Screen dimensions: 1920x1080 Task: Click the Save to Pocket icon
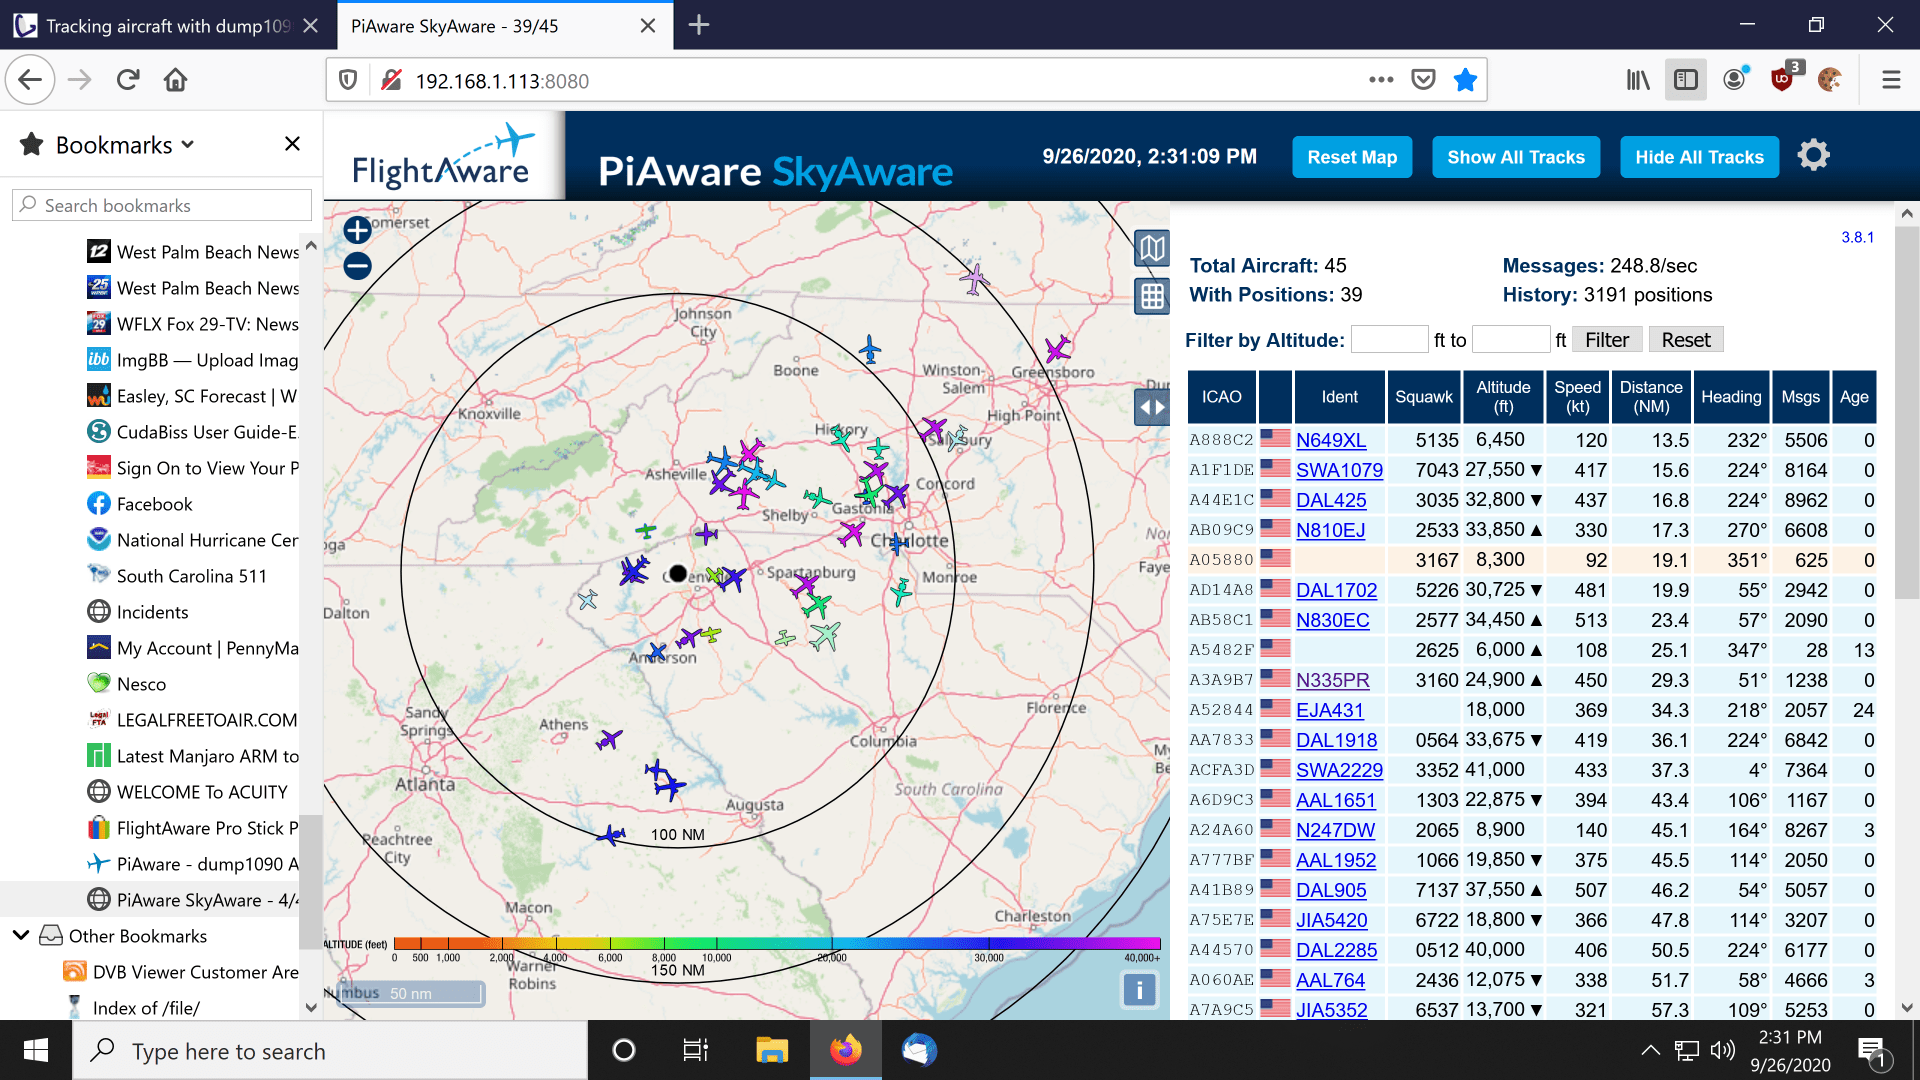[x=1423, y=80]
